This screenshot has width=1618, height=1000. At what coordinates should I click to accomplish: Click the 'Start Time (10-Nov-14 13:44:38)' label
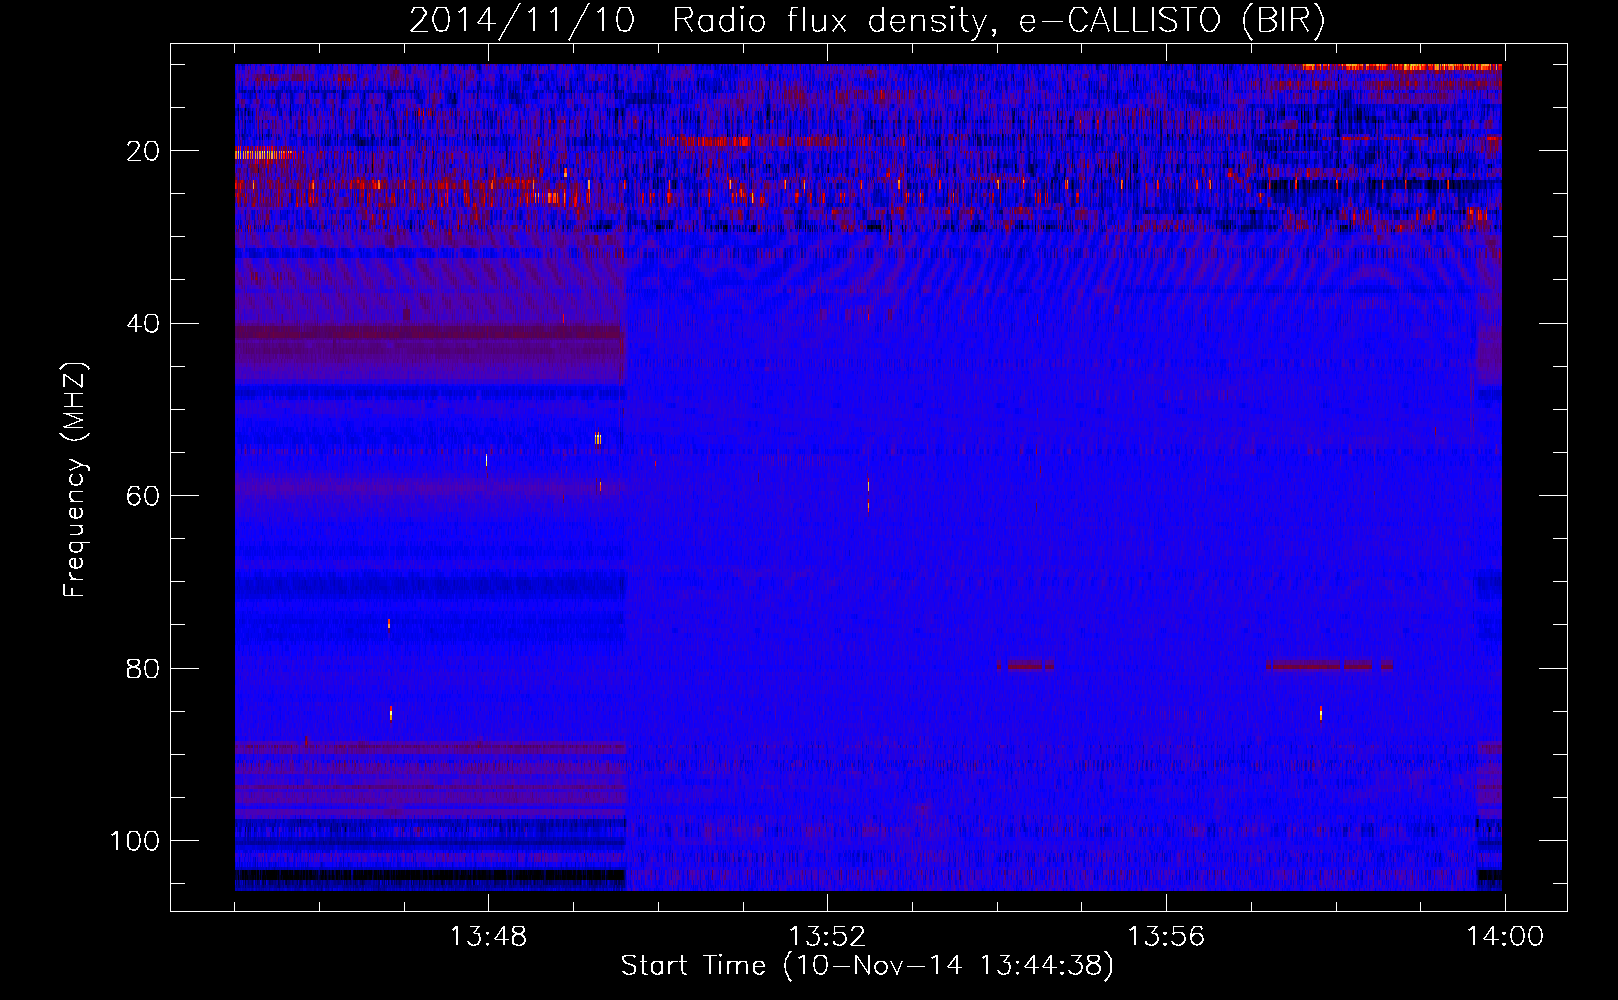pos(867,966)
